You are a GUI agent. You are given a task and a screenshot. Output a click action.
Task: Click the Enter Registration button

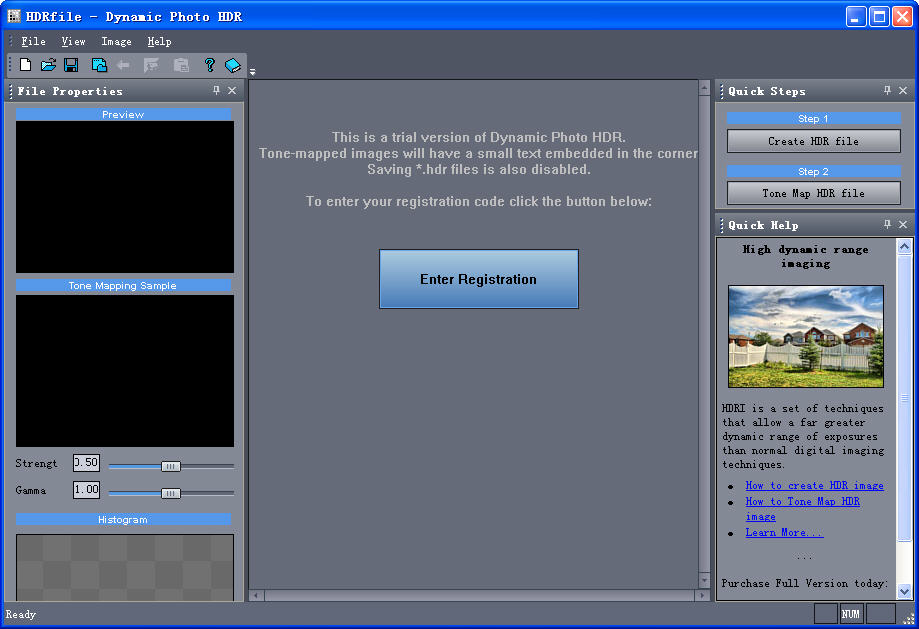tap(478, 279)
